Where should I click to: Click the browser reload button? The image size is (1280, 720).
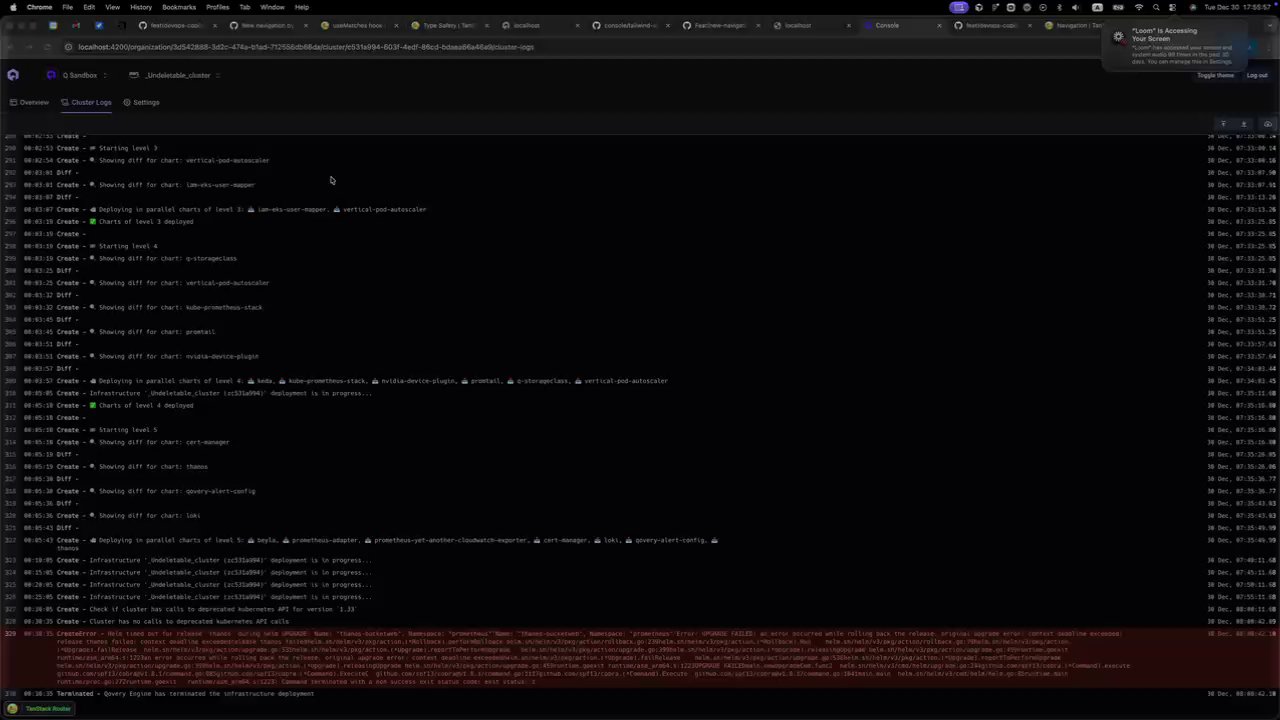point(46,47)
